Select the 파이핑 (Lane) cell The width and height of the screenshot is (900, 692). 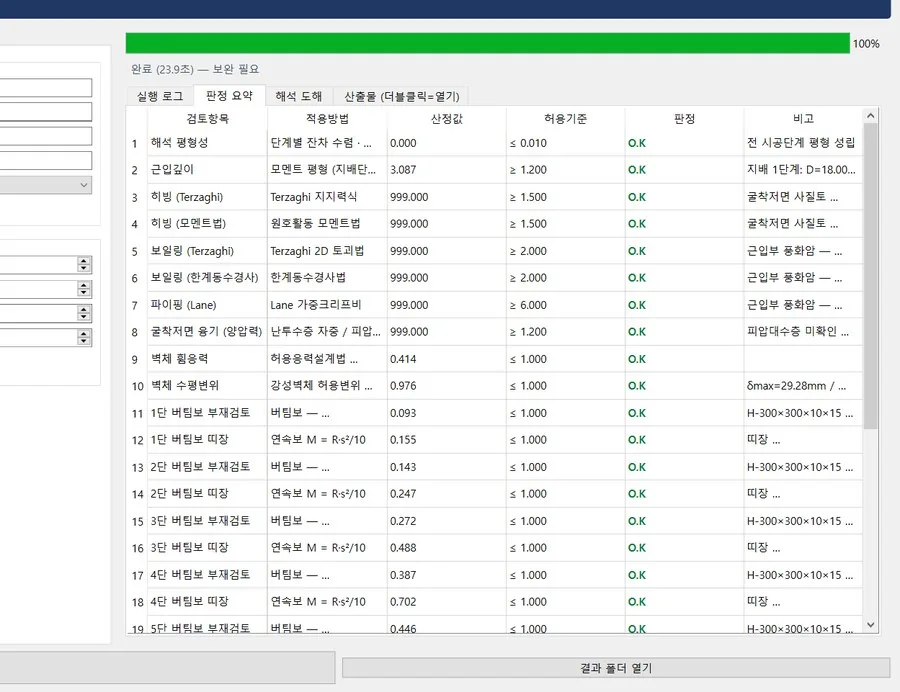pyautogui.click(x=207, y=305)
